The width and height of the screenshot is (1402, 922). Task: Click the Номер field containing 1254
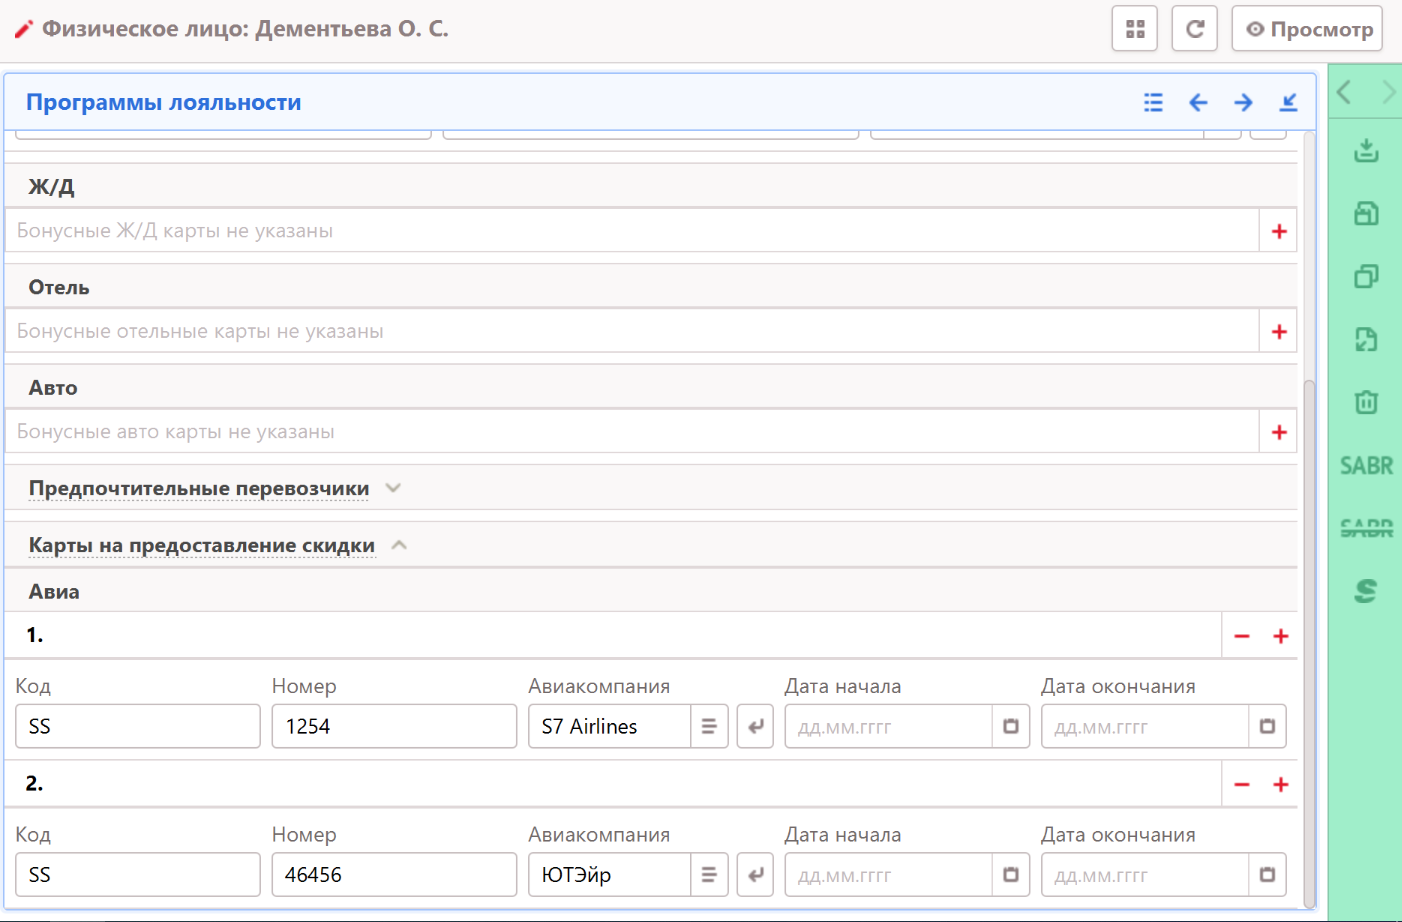pyautogui.click(x=393, y=727)
